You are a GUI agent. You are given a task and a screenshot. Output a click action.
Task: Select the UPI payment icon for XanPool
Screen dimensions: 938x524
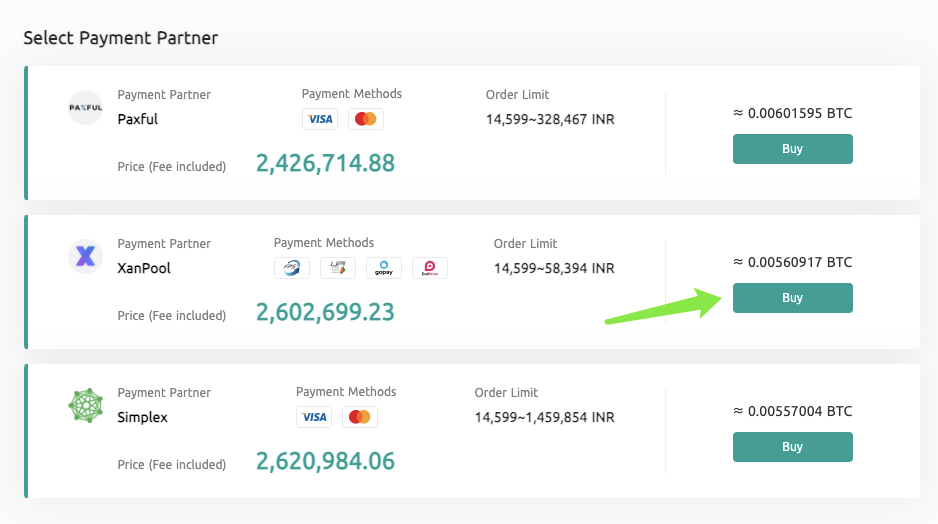coord(338,268)
